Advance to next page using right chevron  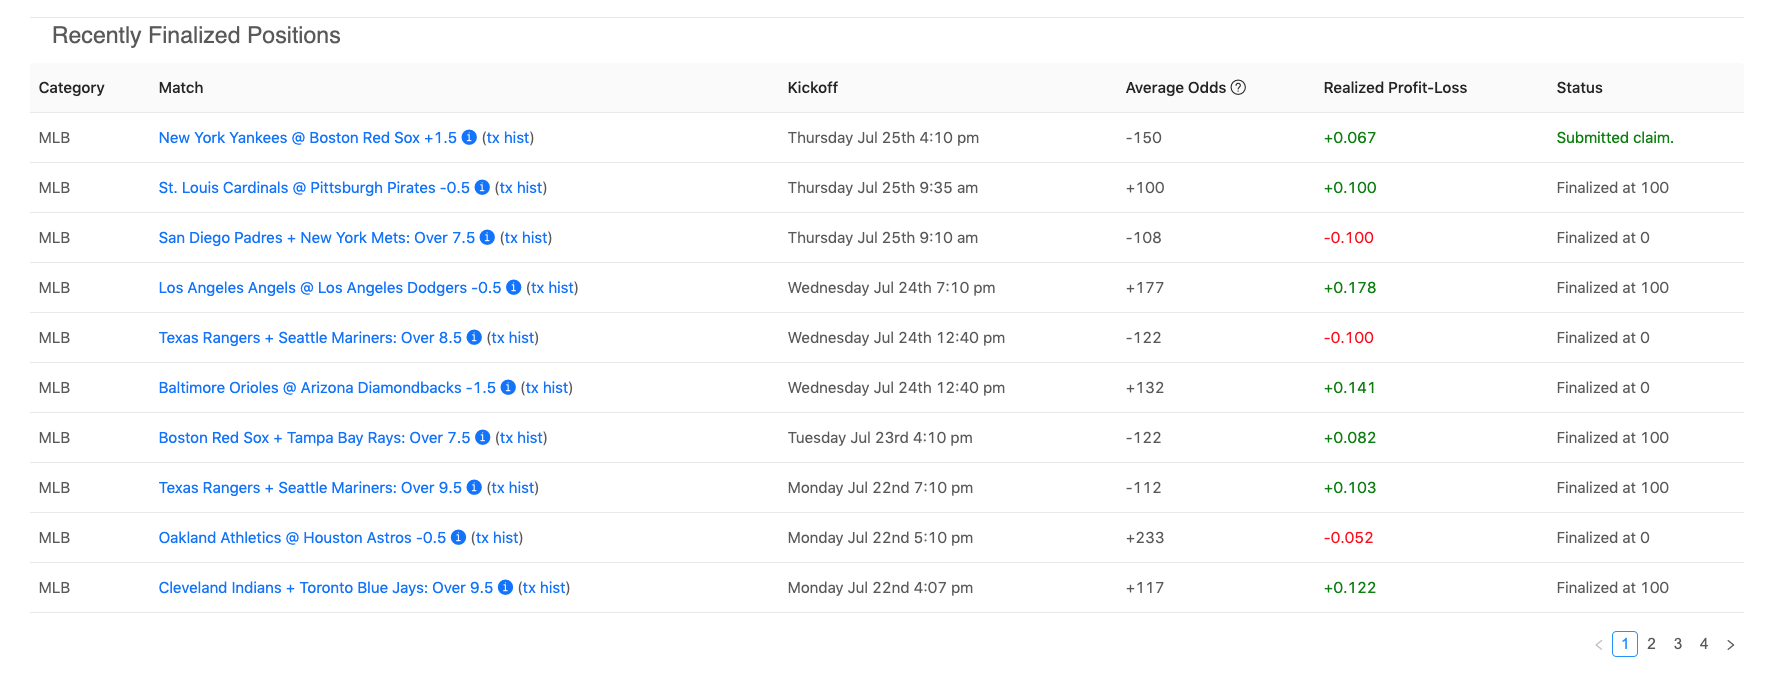pos(1730,645)
